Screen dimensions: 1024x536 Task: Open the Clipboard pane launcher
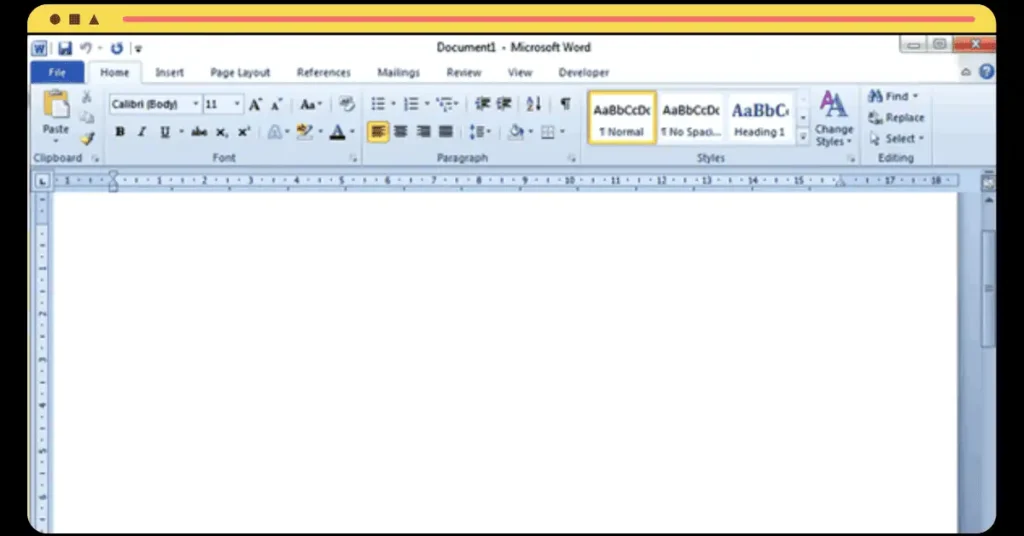click(x=95, y=158)
